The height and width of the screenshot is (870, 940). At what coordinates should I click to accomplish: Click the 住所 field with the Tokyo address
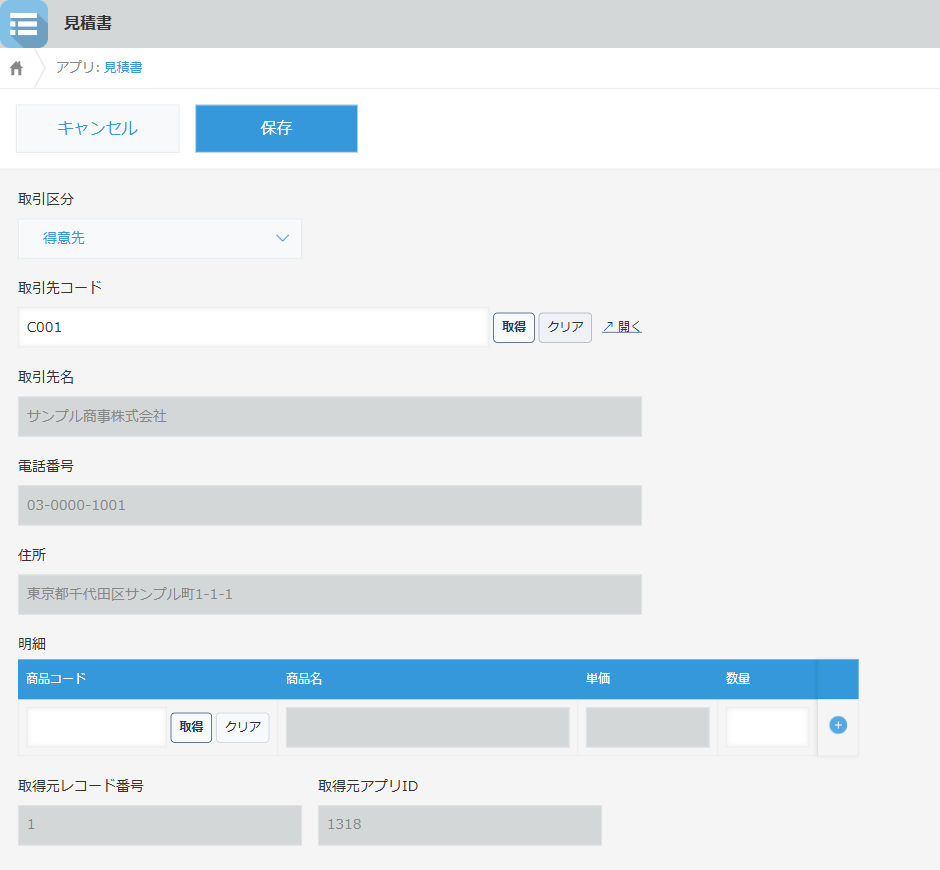330,594
